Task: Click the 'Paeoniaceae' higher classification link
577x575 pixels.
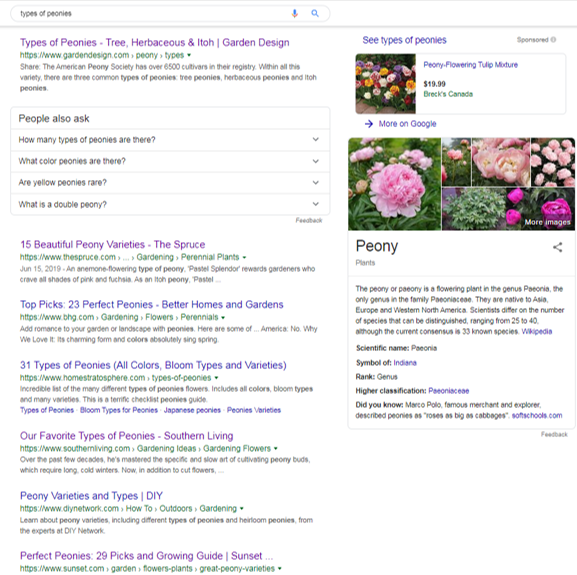Action: [x=449, y=391]
